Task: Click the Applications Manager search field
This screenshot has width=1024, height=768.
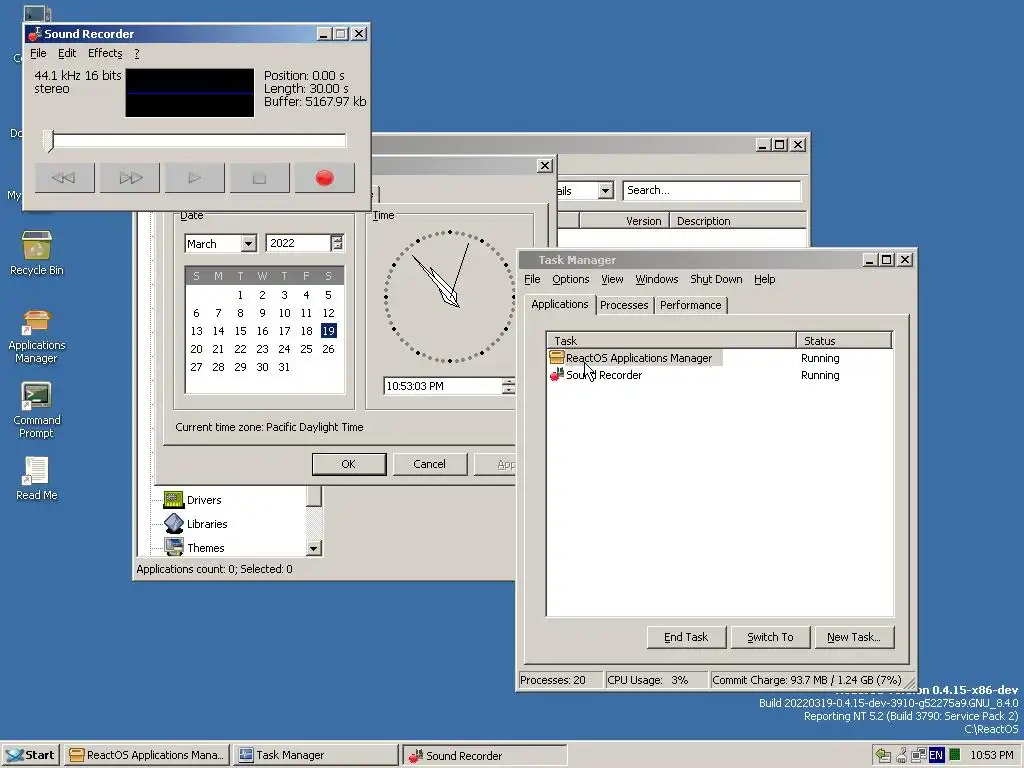Action: pos(712,191)
